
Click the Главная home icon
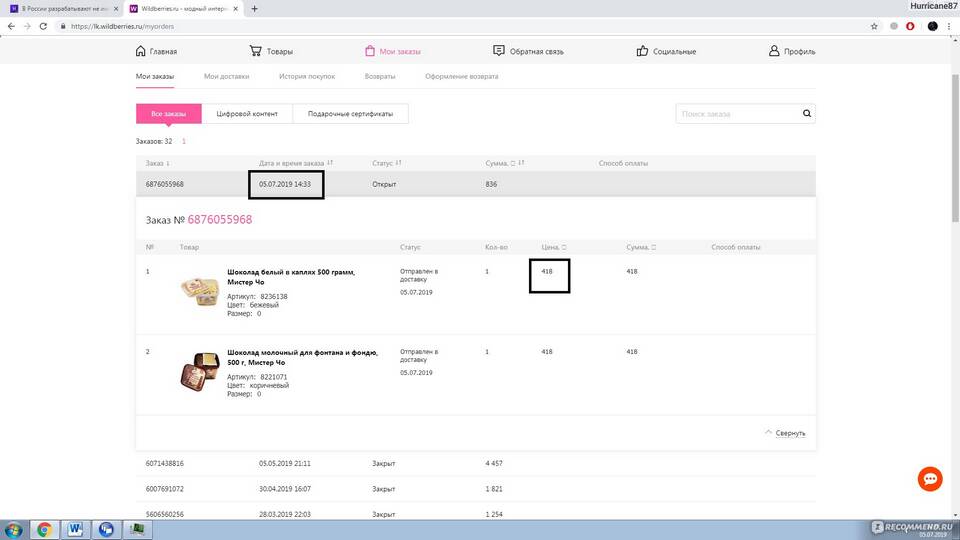(140, 51)
